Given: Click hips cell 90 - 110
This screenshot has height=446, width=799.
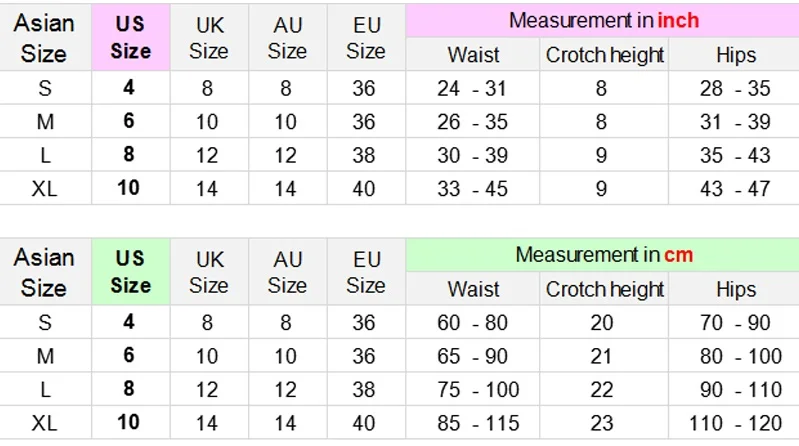Looking at the screenshot, I should 735,389.
